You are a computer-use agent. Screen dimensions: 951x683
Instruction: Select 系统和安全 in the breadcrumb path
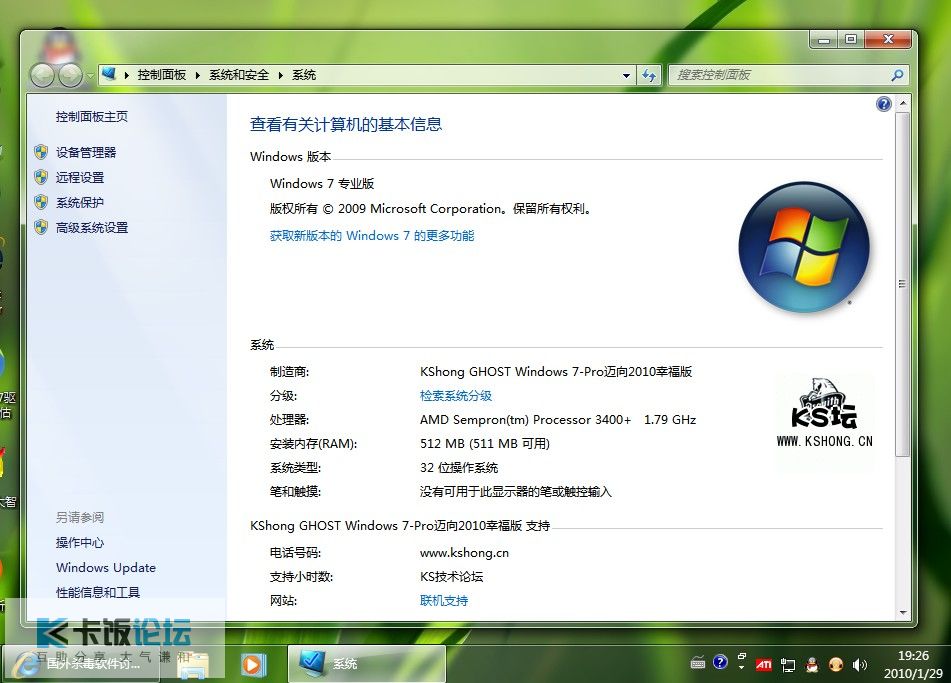click(239, 75)
